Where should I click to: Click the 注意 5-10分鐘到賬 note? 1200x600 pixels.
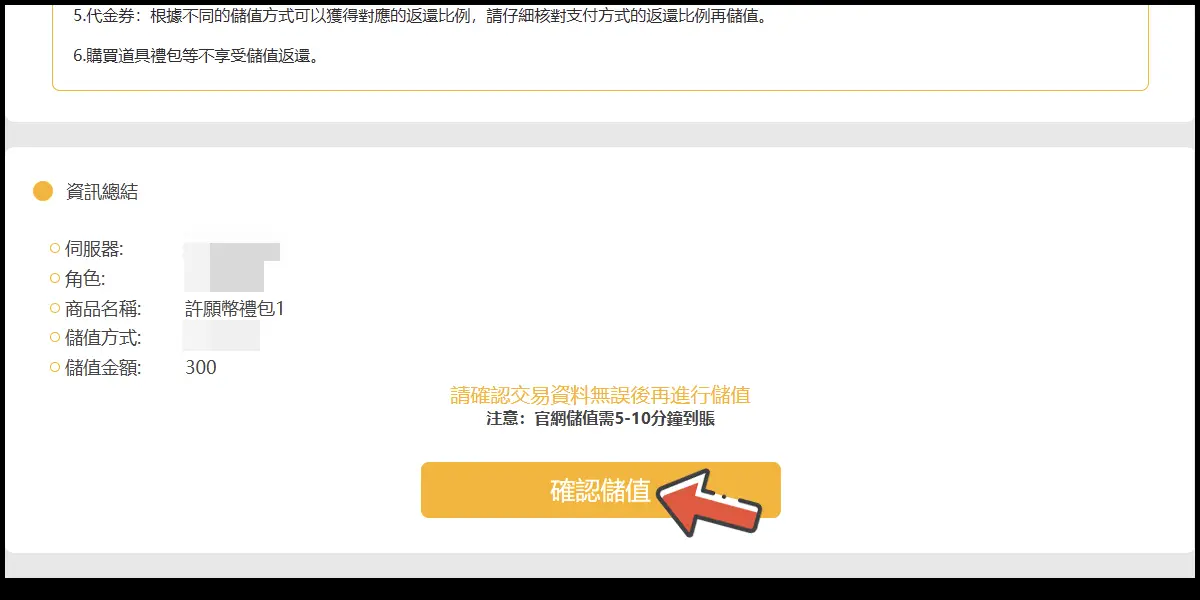click(x=600, y=419)
